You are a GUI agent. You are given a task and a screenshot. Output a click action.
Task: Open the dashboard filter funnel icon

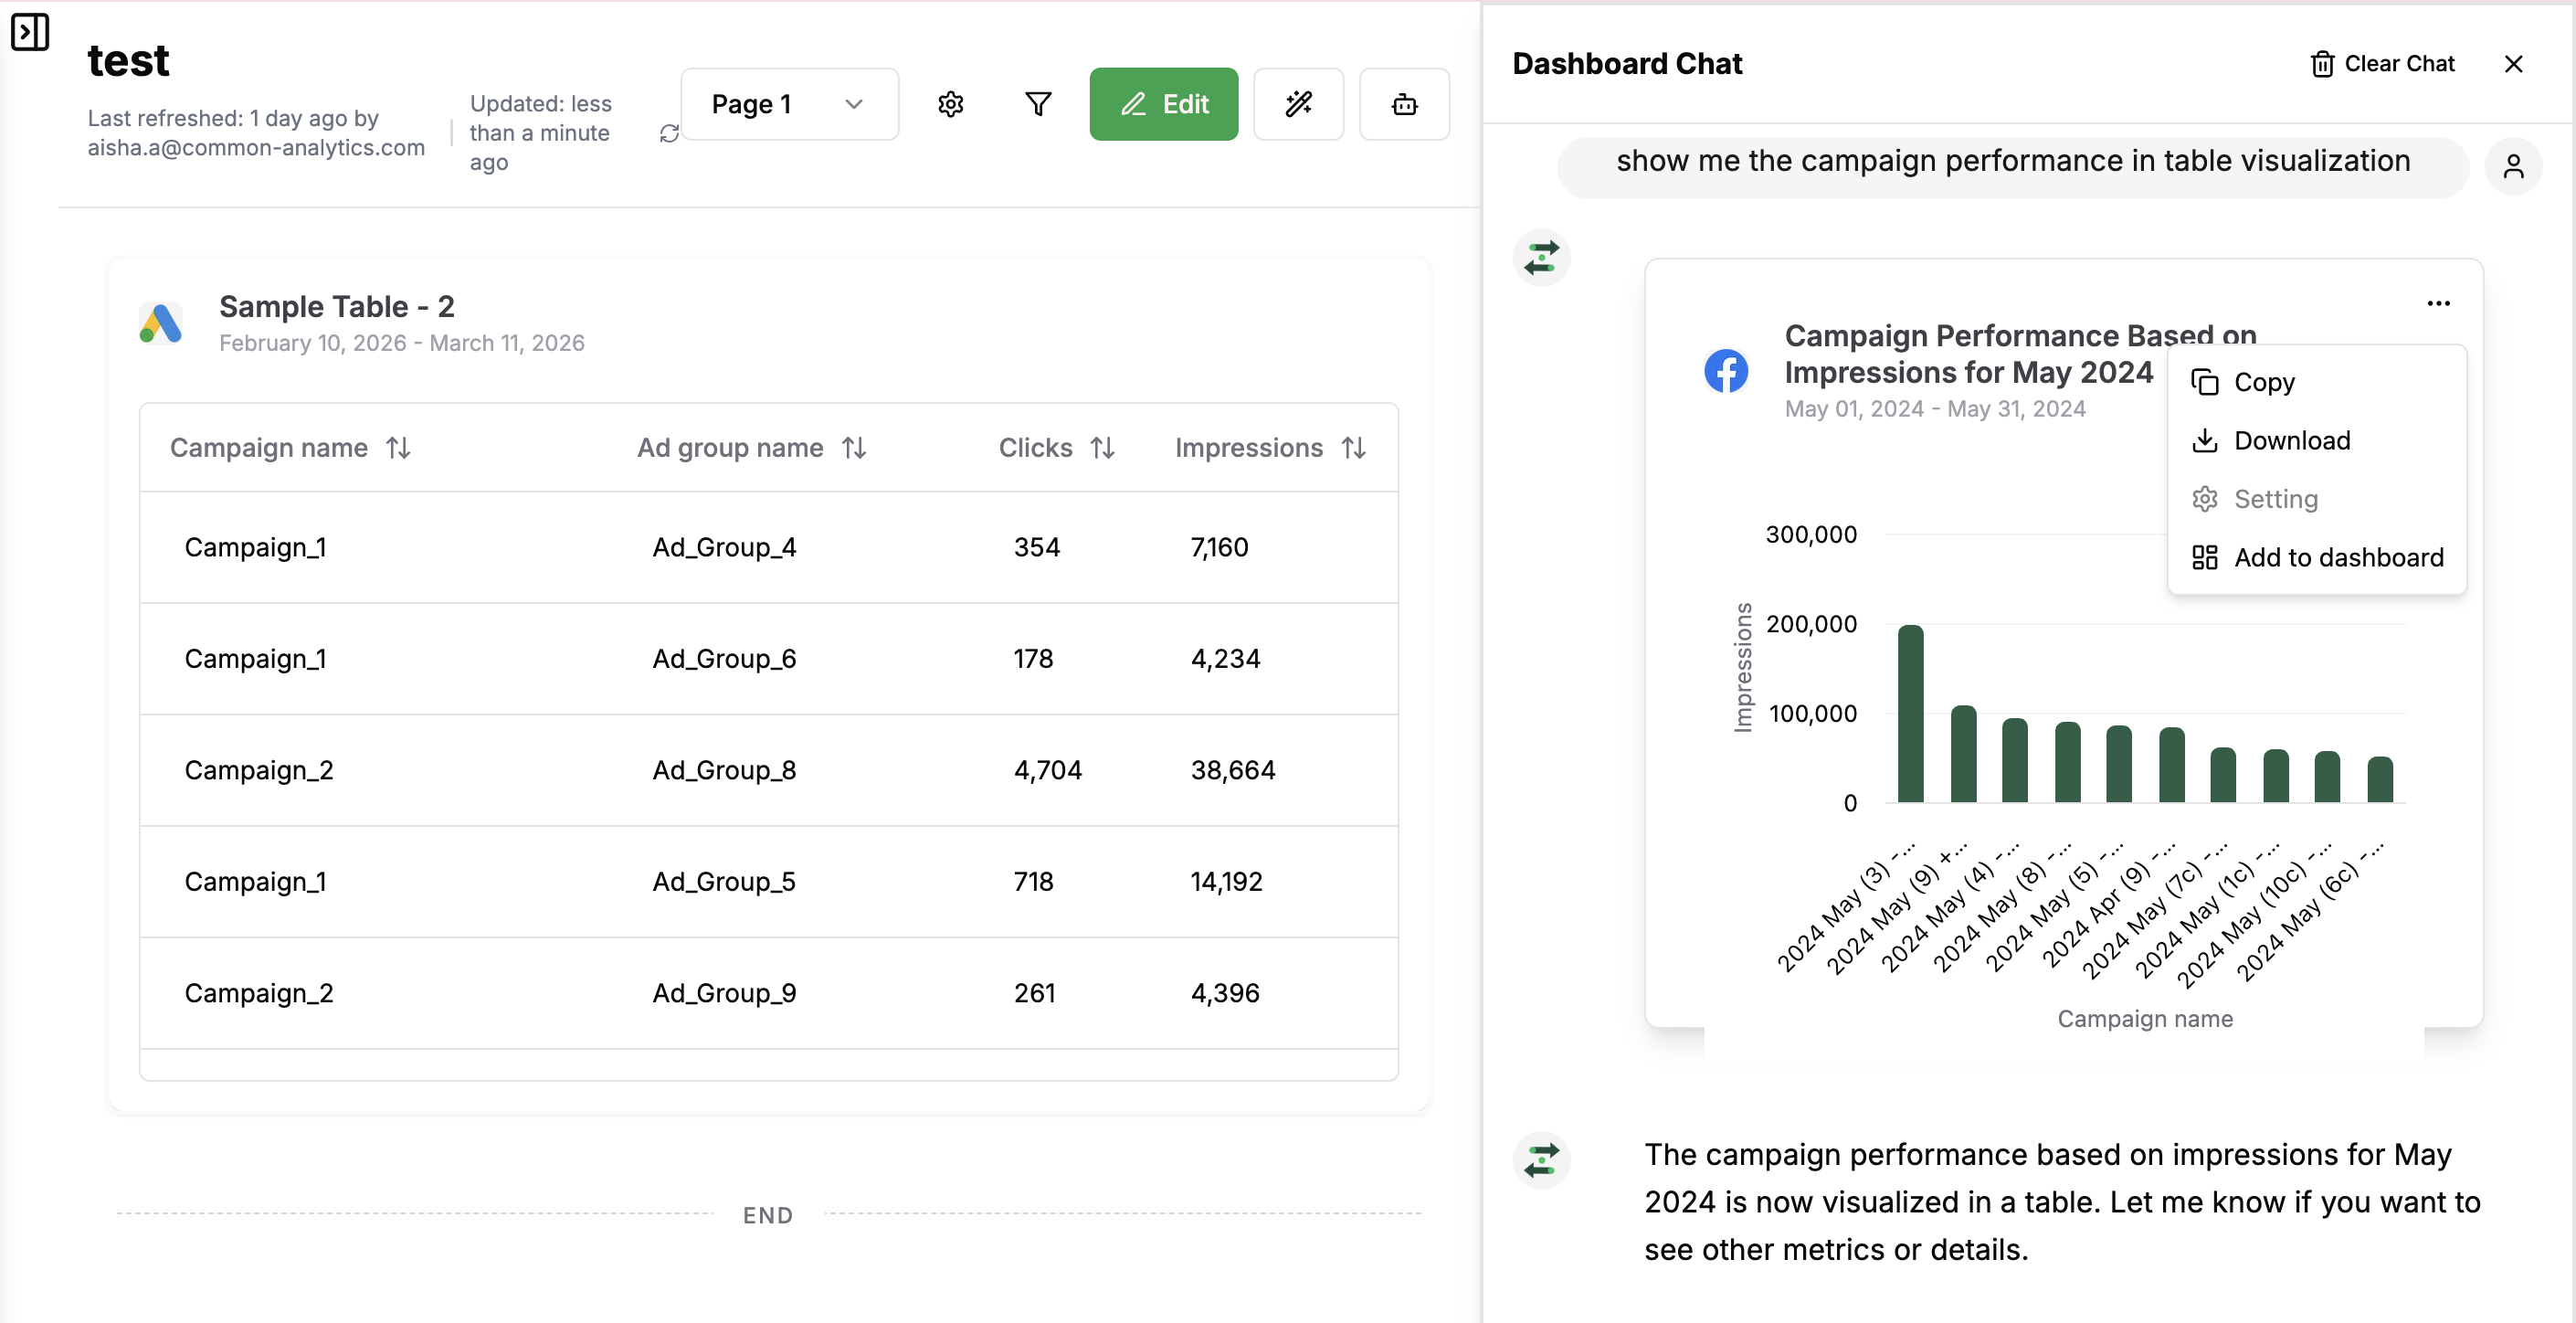click(x=1038, y=104)
